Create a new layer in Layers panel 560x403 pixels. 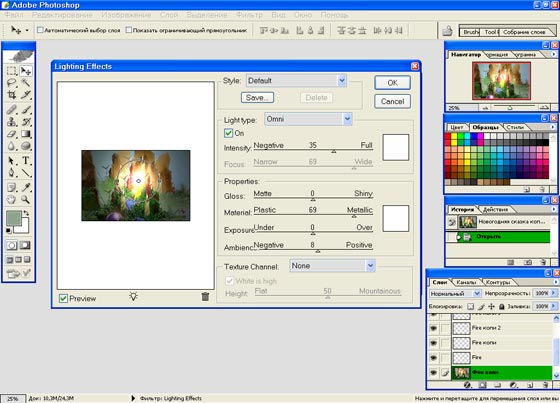tap(530, 385)
